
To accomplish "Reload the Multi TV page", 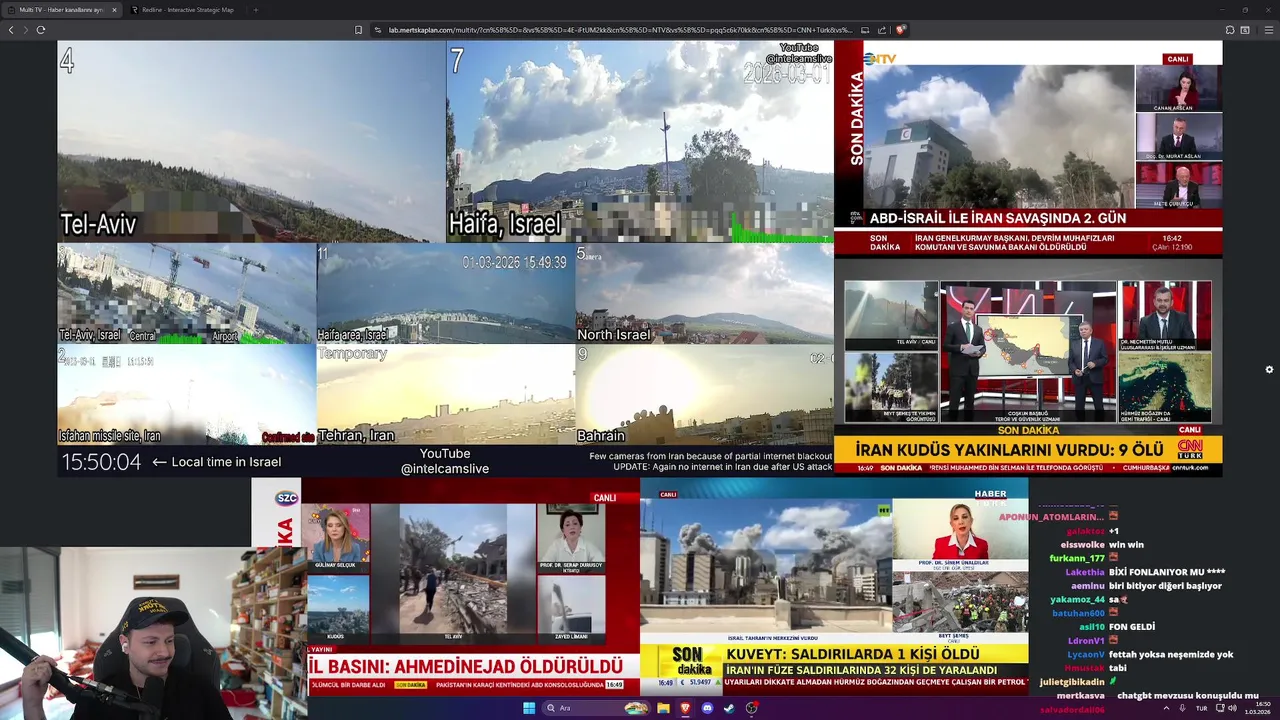I will [x=40, y=30].
